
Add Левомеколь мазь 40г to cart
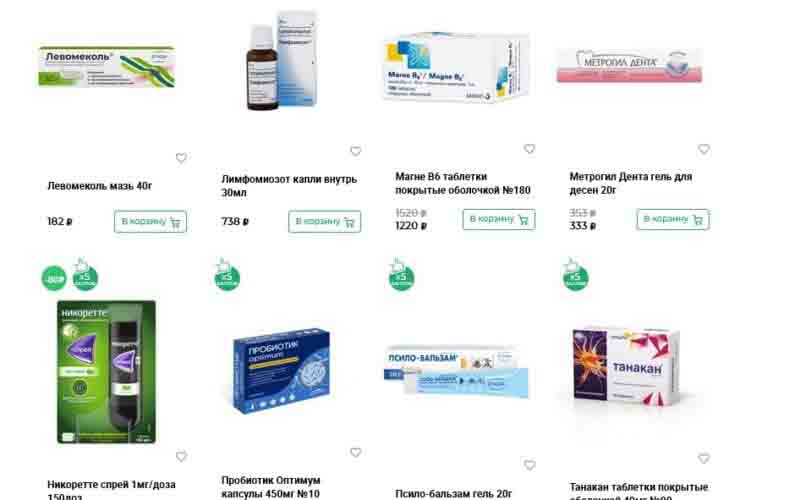click(x=151, y=222)
